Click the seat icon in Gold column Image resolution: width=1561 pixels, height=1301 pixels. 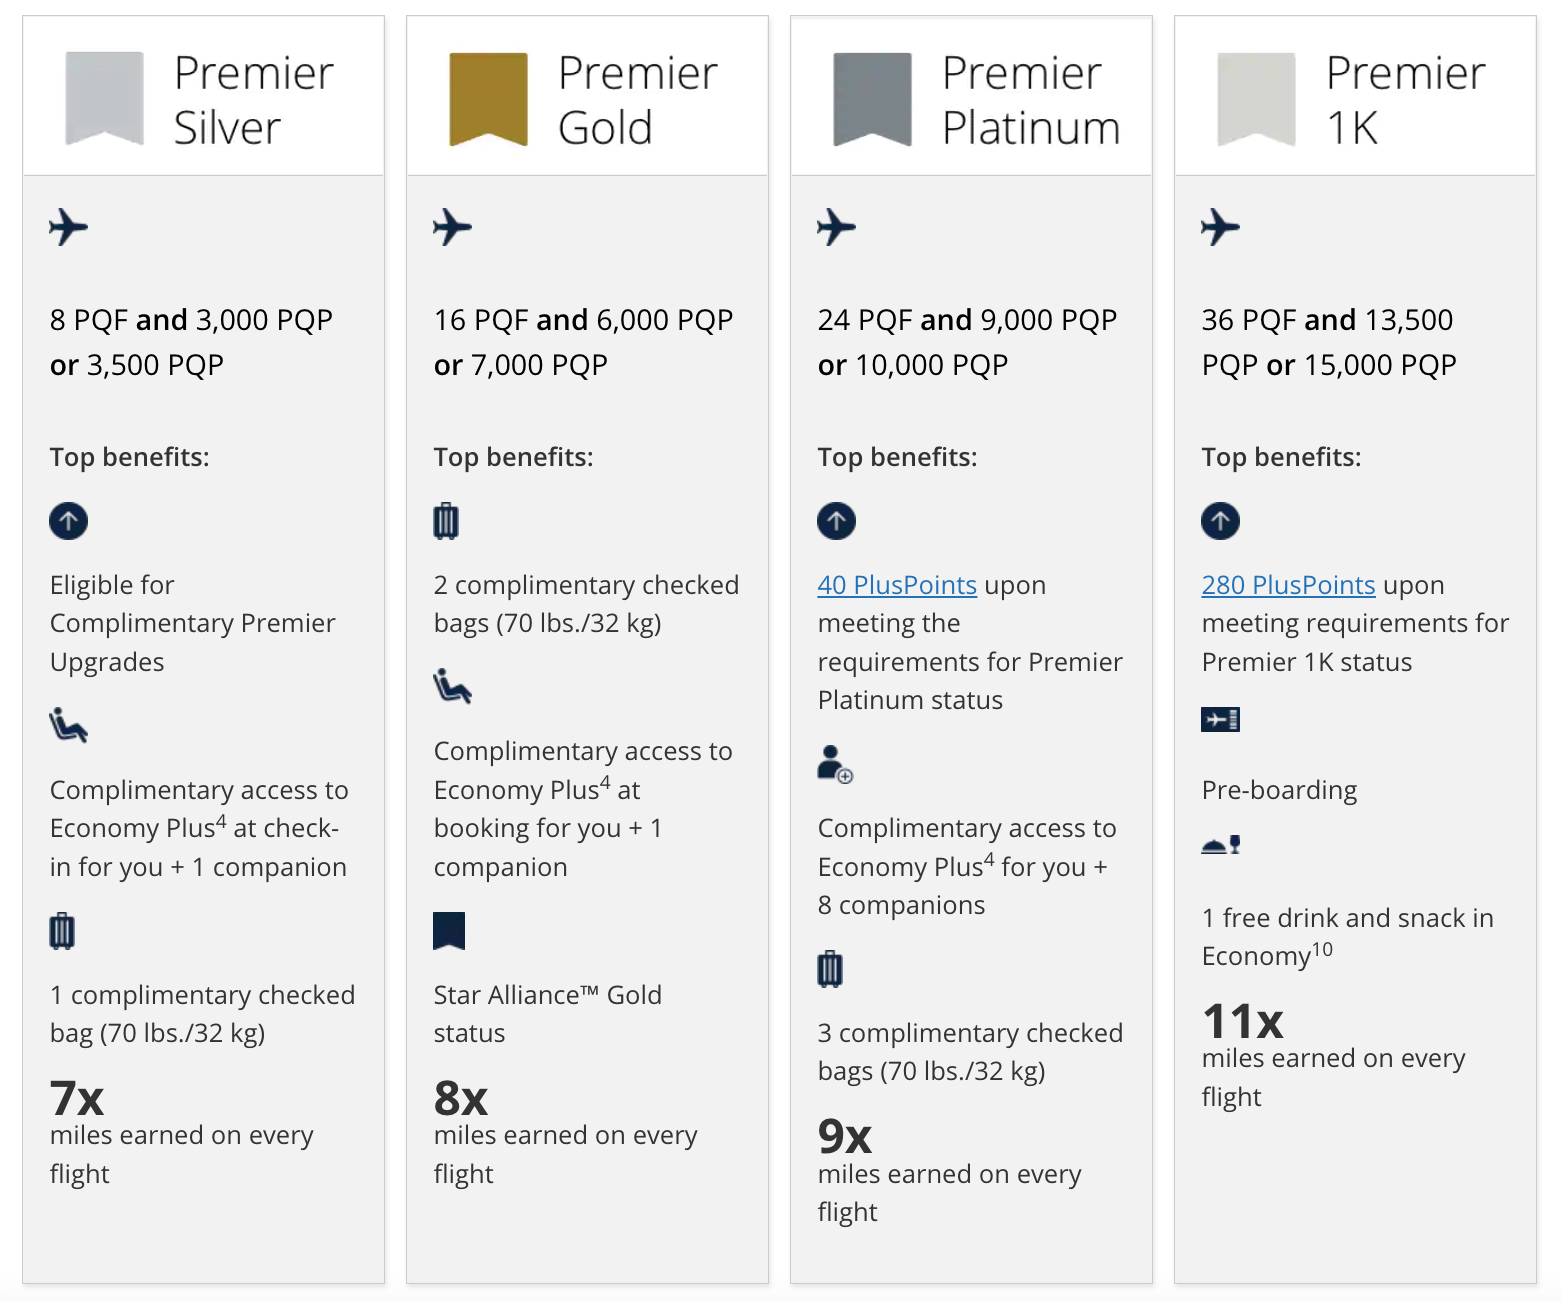[452, 687]
